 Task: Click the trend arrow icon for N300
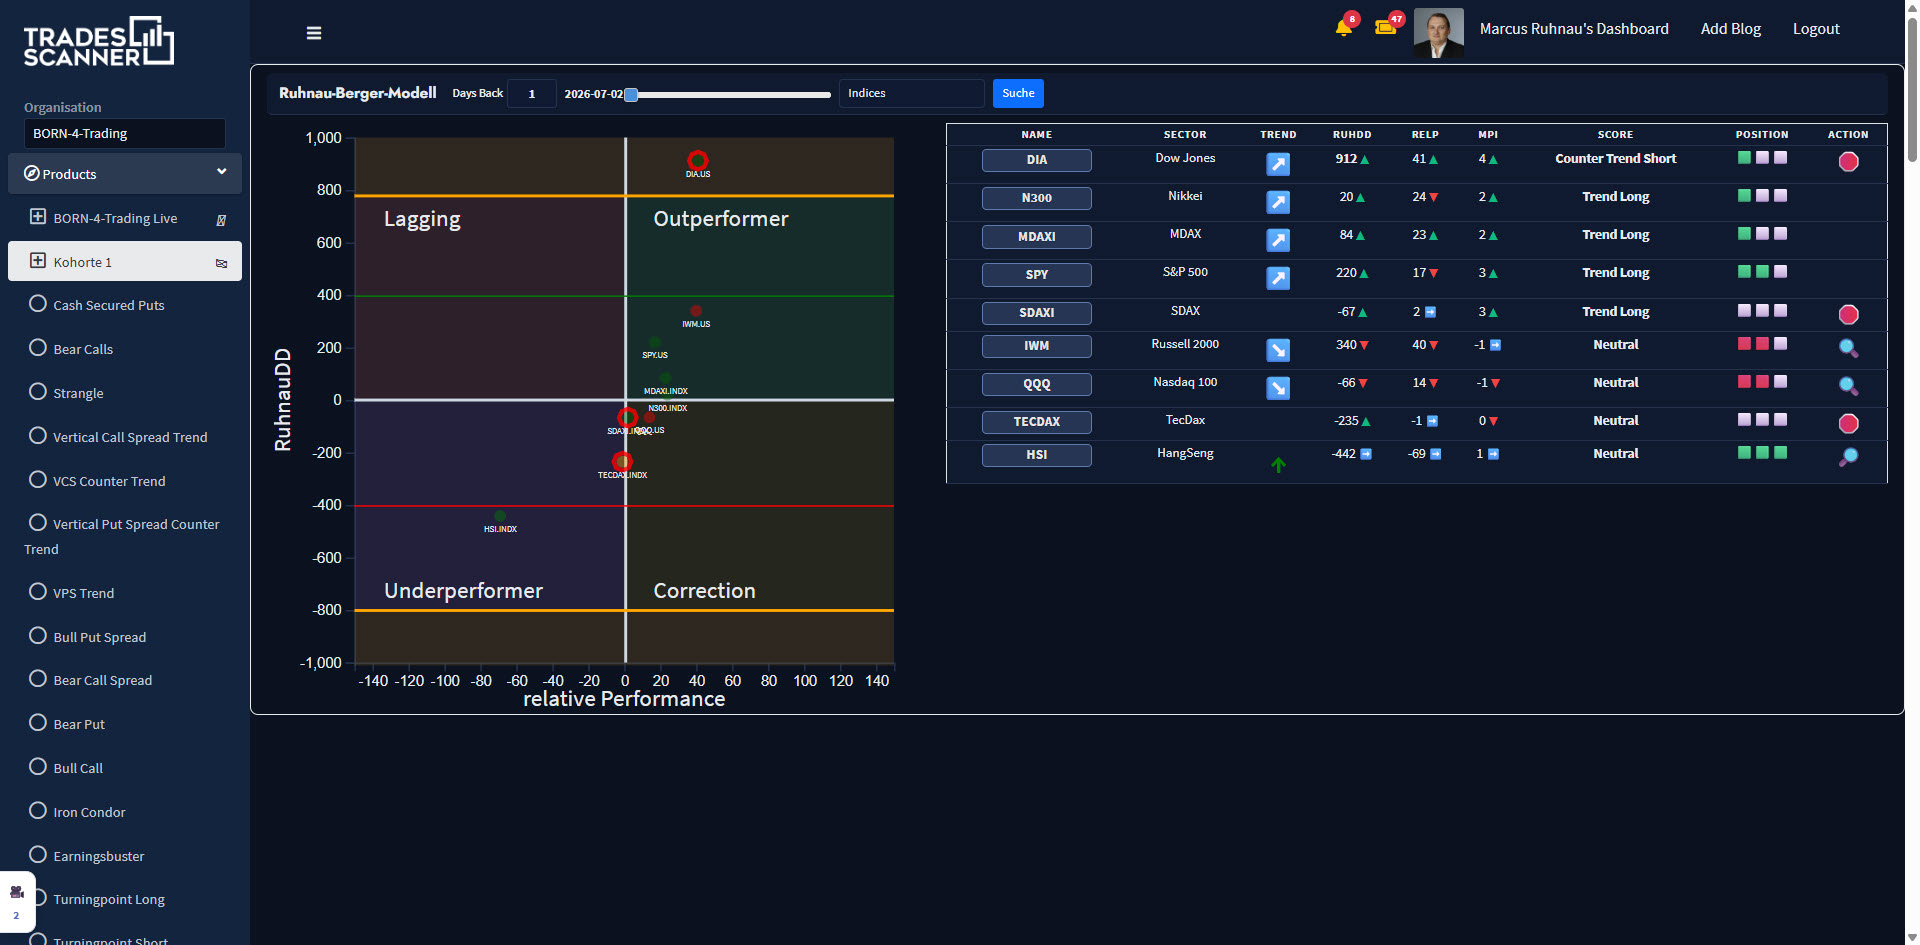(1278, 202)
